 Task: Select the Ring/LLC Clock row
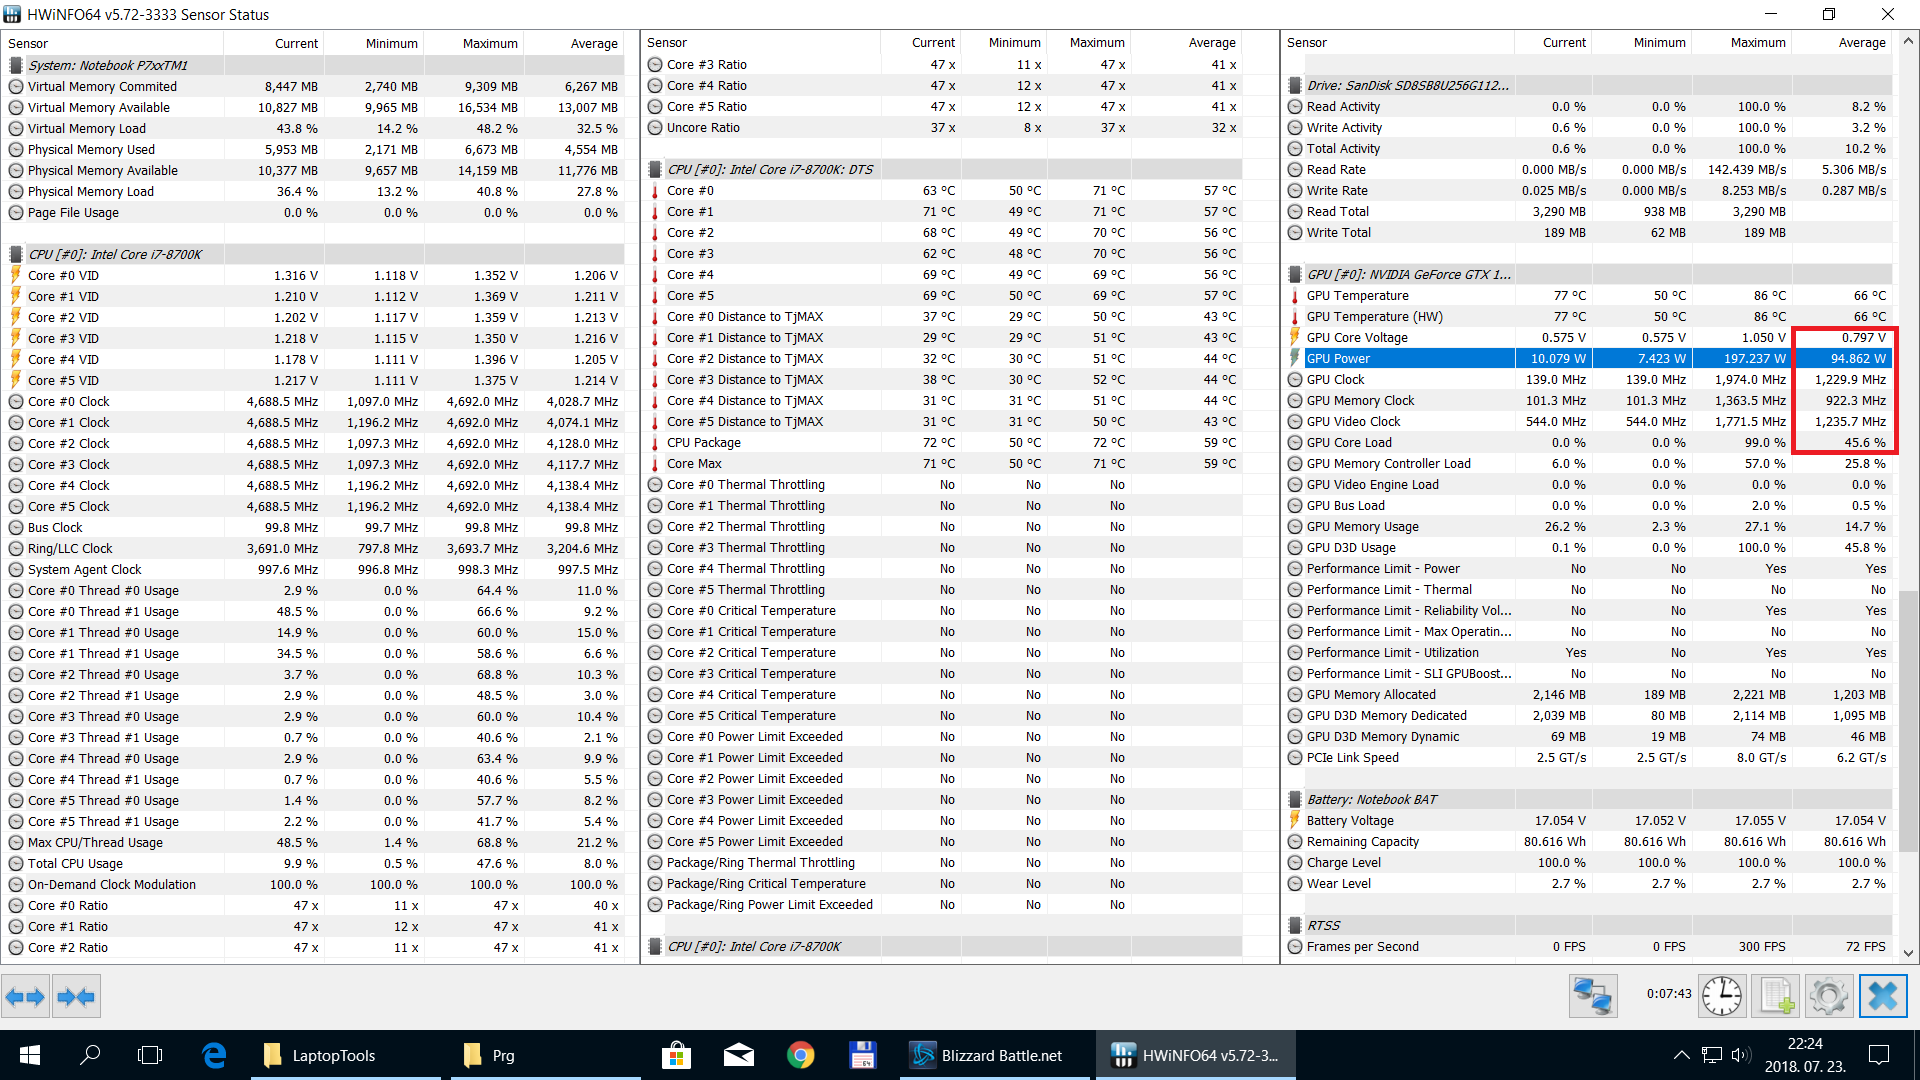313,548
